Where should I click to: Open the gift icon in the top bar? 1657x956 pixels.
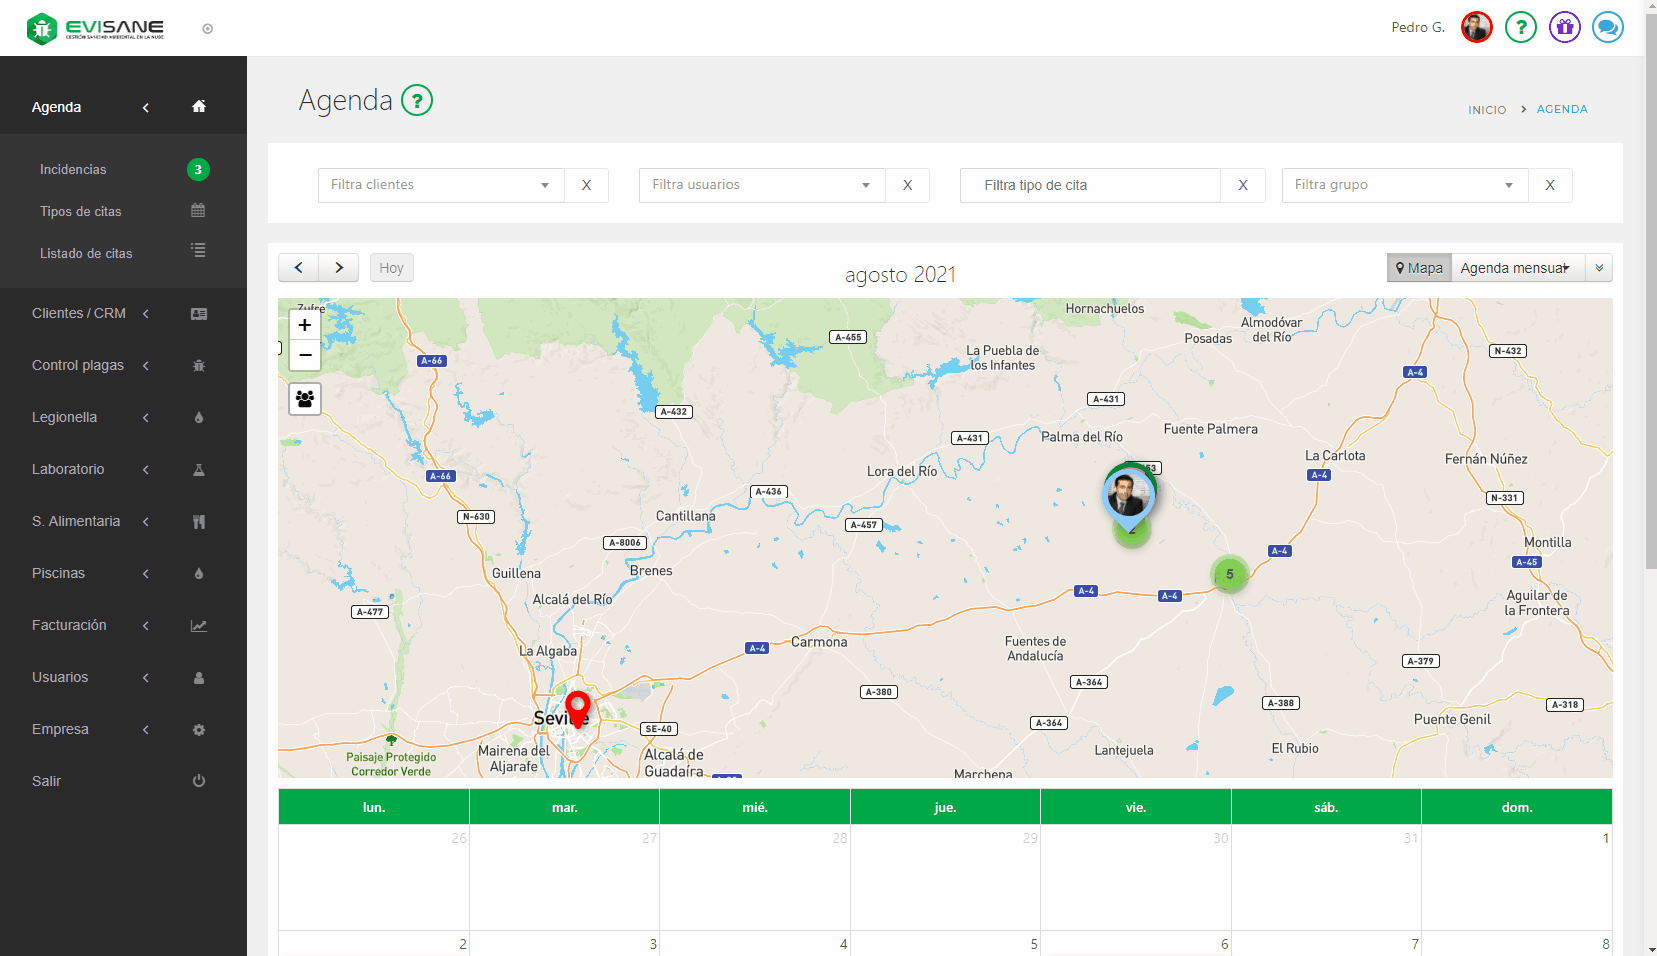click(x=1564, y=27)
